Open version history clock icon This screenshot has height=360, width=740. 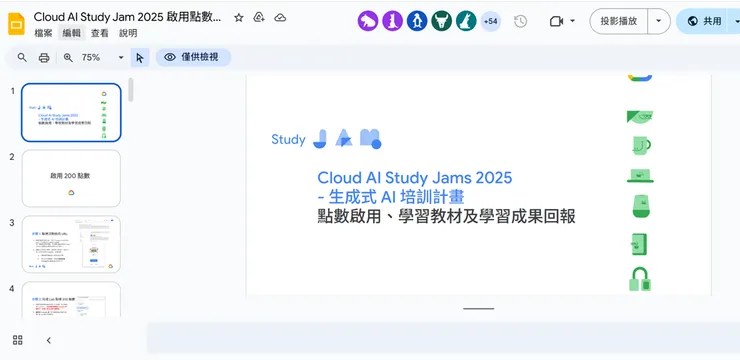[520, 21]
